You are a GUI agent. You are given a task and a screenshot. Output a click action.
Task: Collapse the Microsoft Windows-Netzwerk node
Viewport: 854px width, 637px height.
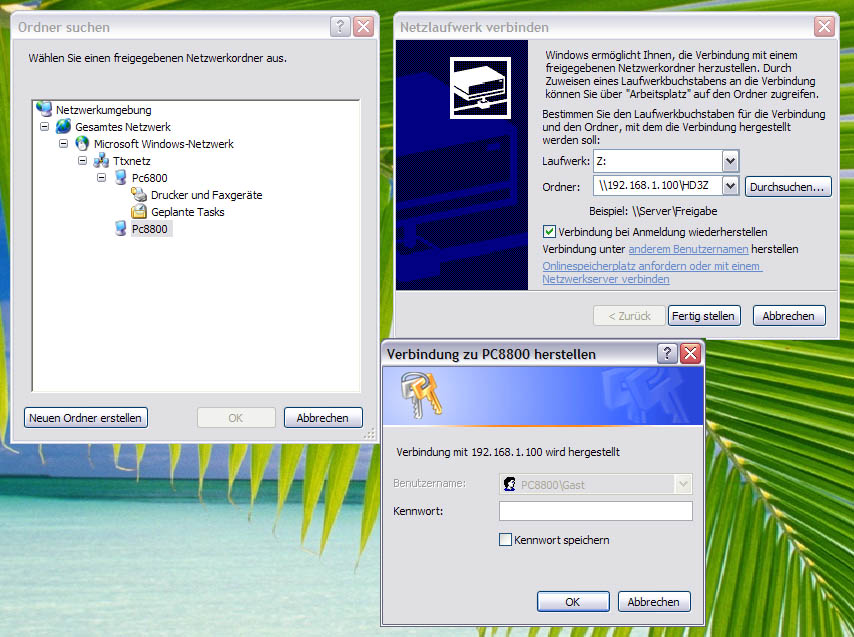[x=63, y=143]
